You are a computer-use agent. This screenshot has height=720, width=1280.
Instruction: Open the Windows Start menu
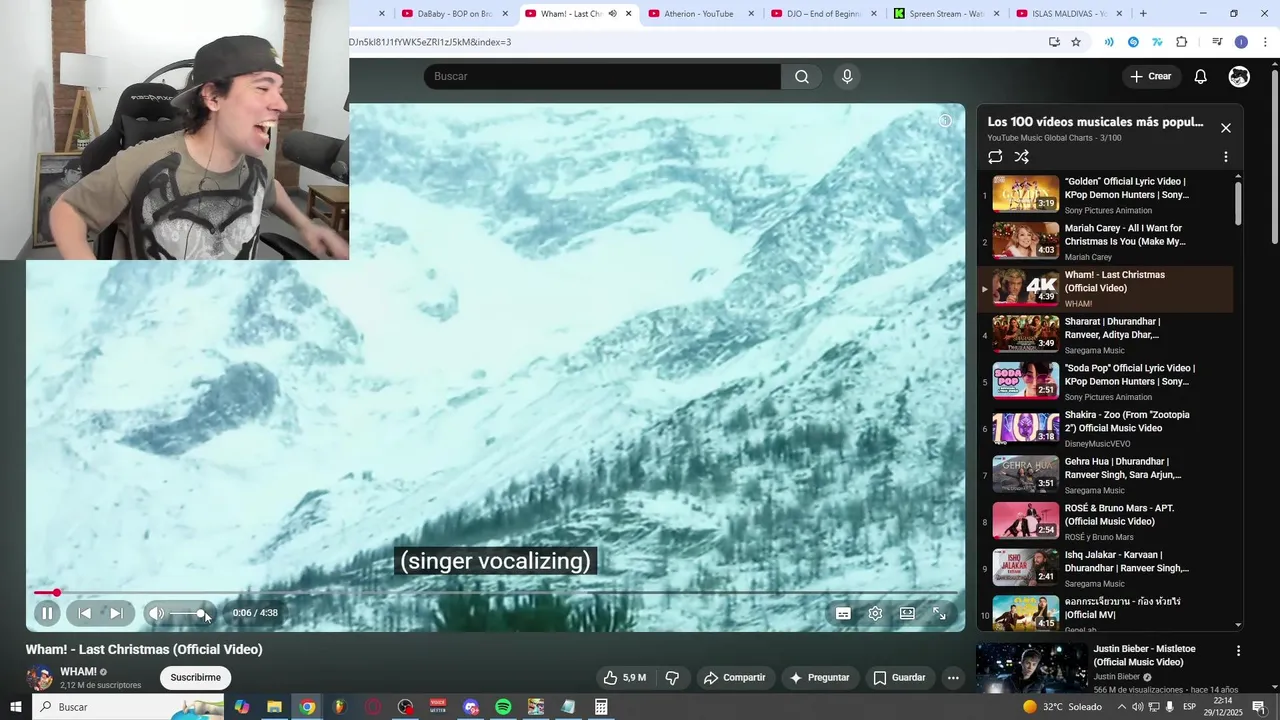click(16, 707)
